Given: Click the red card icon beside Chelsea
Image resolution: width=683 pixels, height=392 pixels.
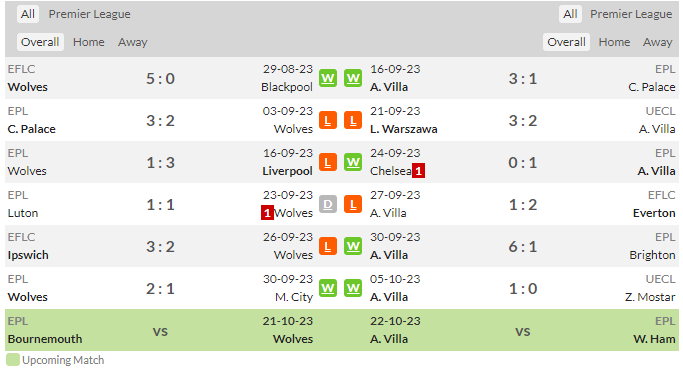Looking at the screenshot, I should (418, 171).
